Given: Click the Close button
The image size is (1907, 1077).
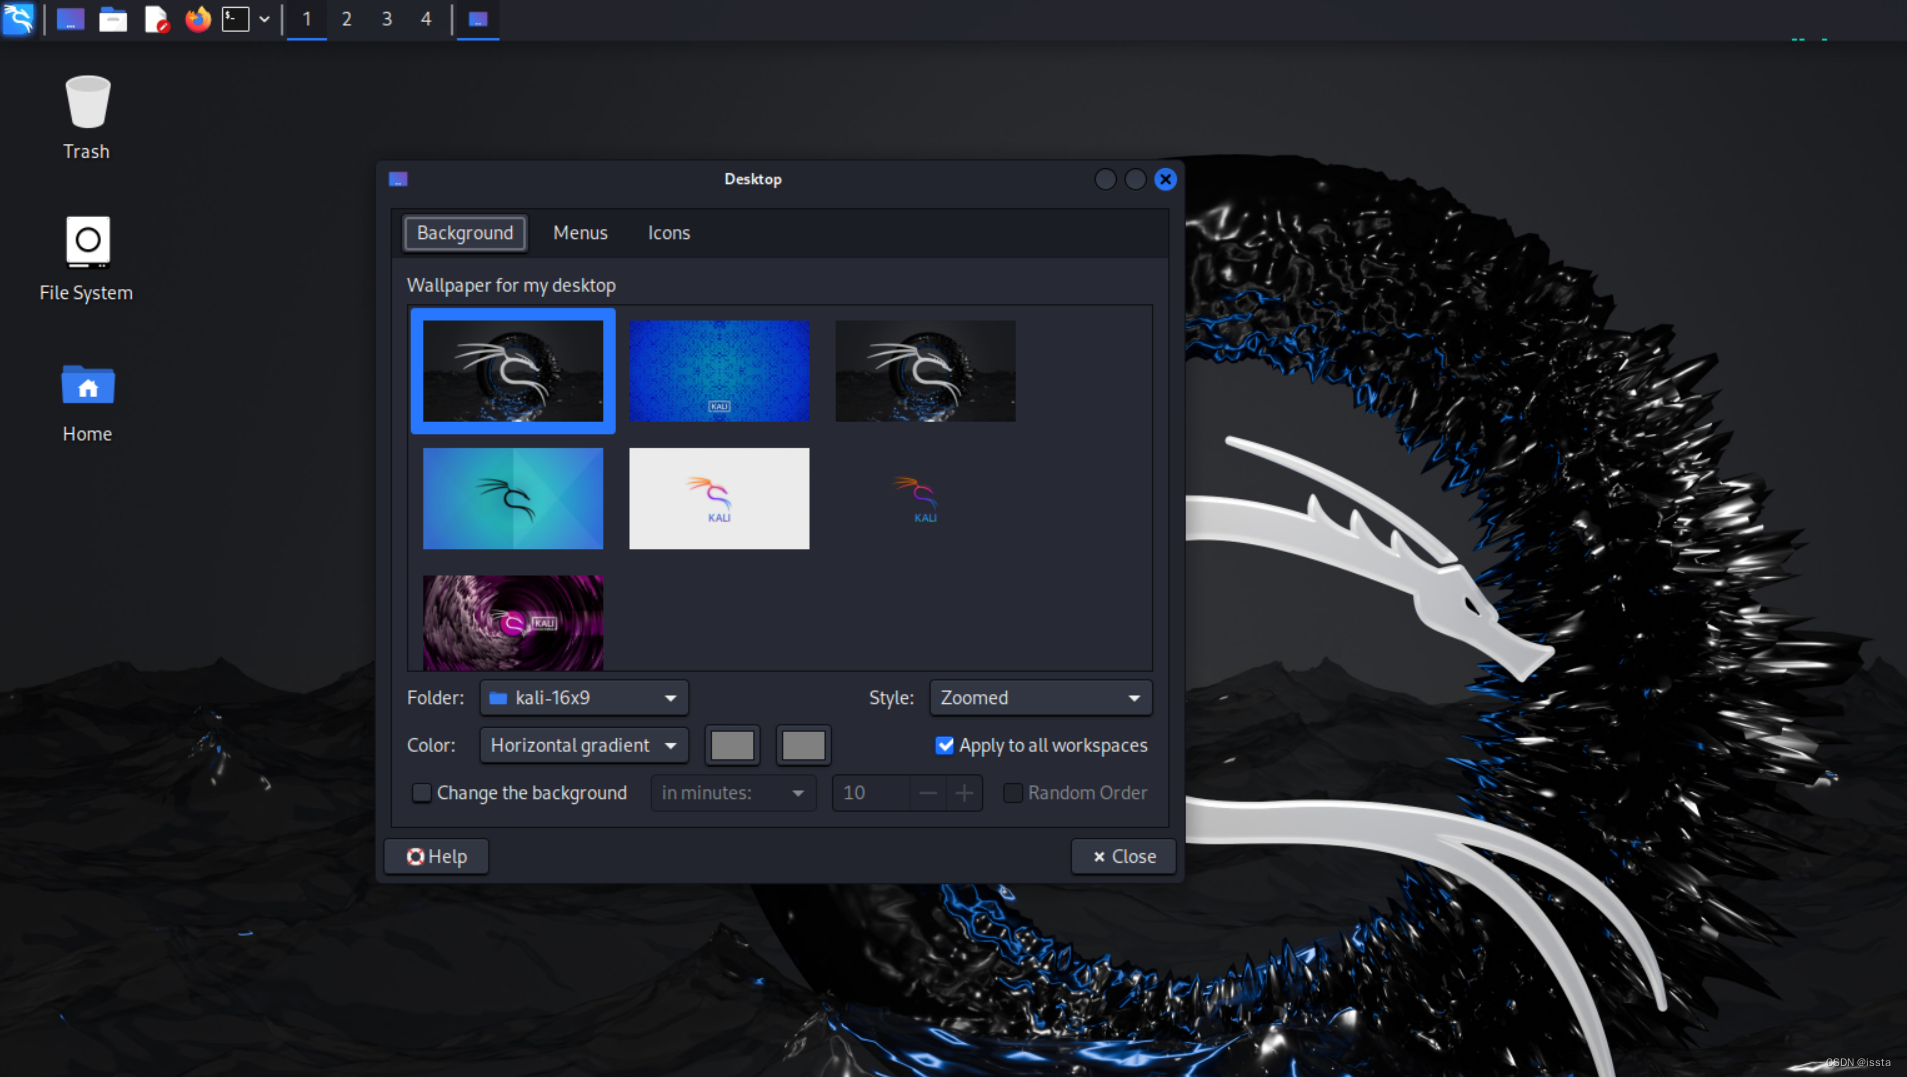Looking at the screenshot, I should pos(1124,857).
